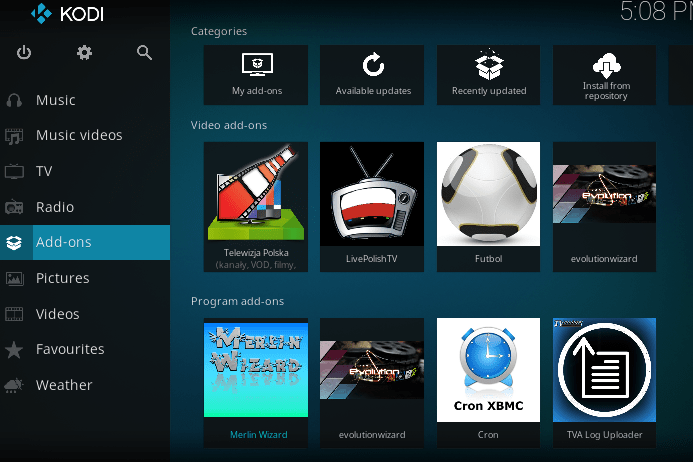Open the Pictures menu item
Screen dimensions: 693x462
85,278
